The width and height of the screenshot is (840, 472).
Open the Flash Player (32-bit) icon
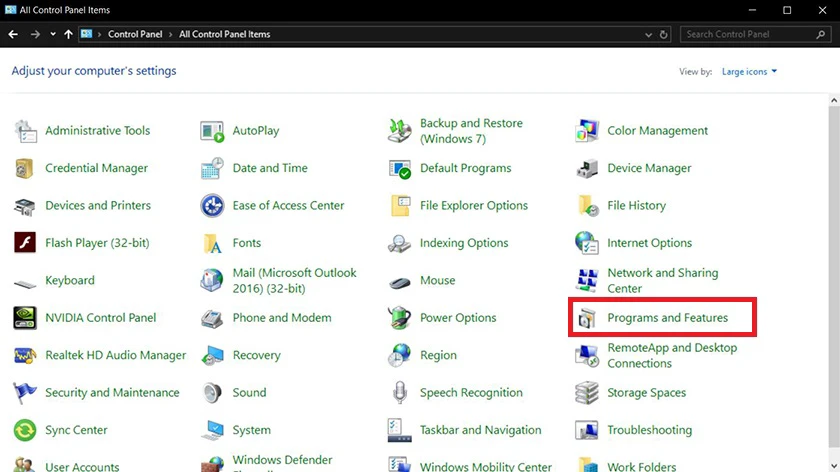pyautogui.click(x=25, y=243)
